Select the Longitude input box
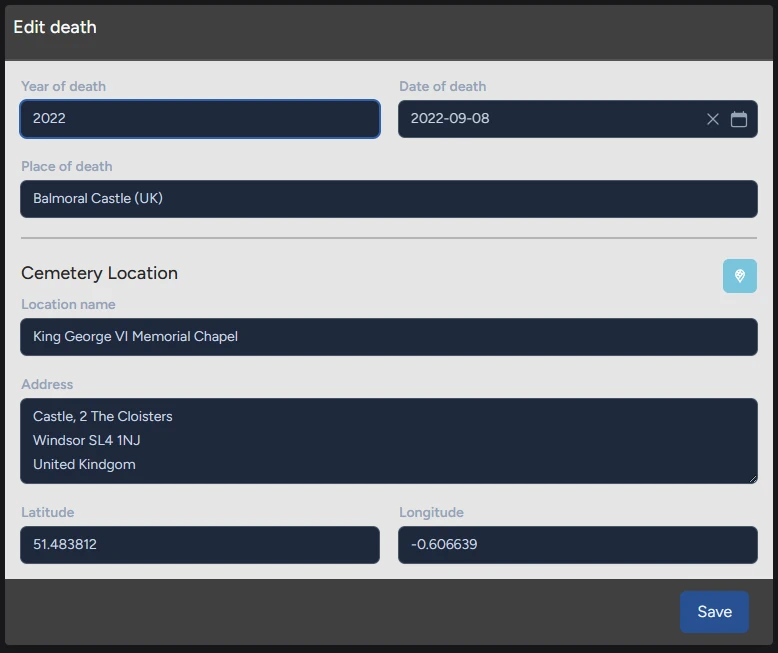Image resolution: width=778 pixels, height=653 pixels. [578, 545]
